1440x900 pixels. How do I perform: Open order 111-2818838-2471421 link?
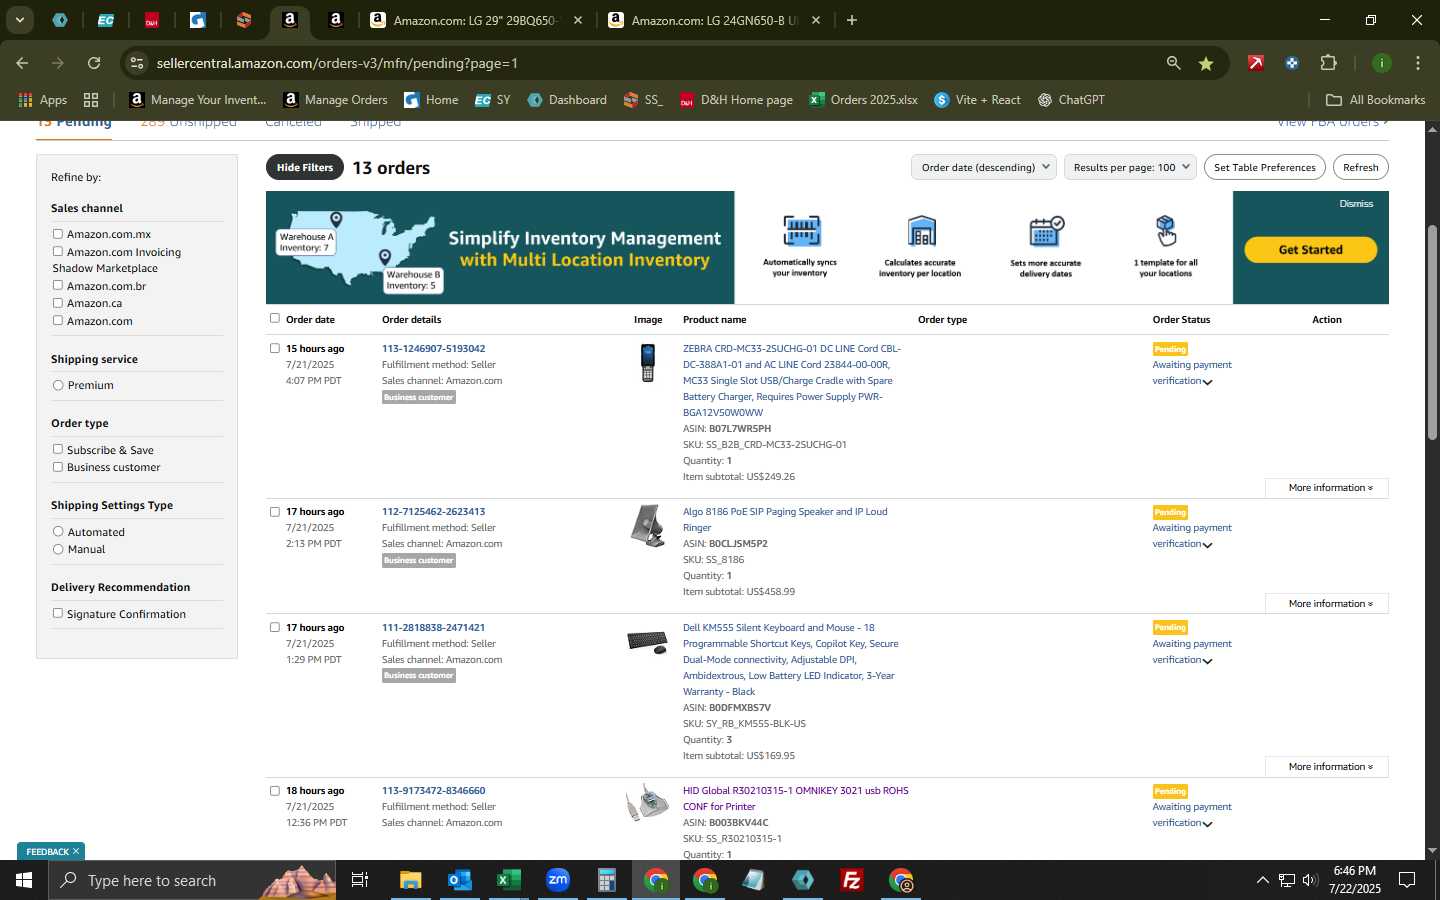pyautogui.click(x=433, y=627)
